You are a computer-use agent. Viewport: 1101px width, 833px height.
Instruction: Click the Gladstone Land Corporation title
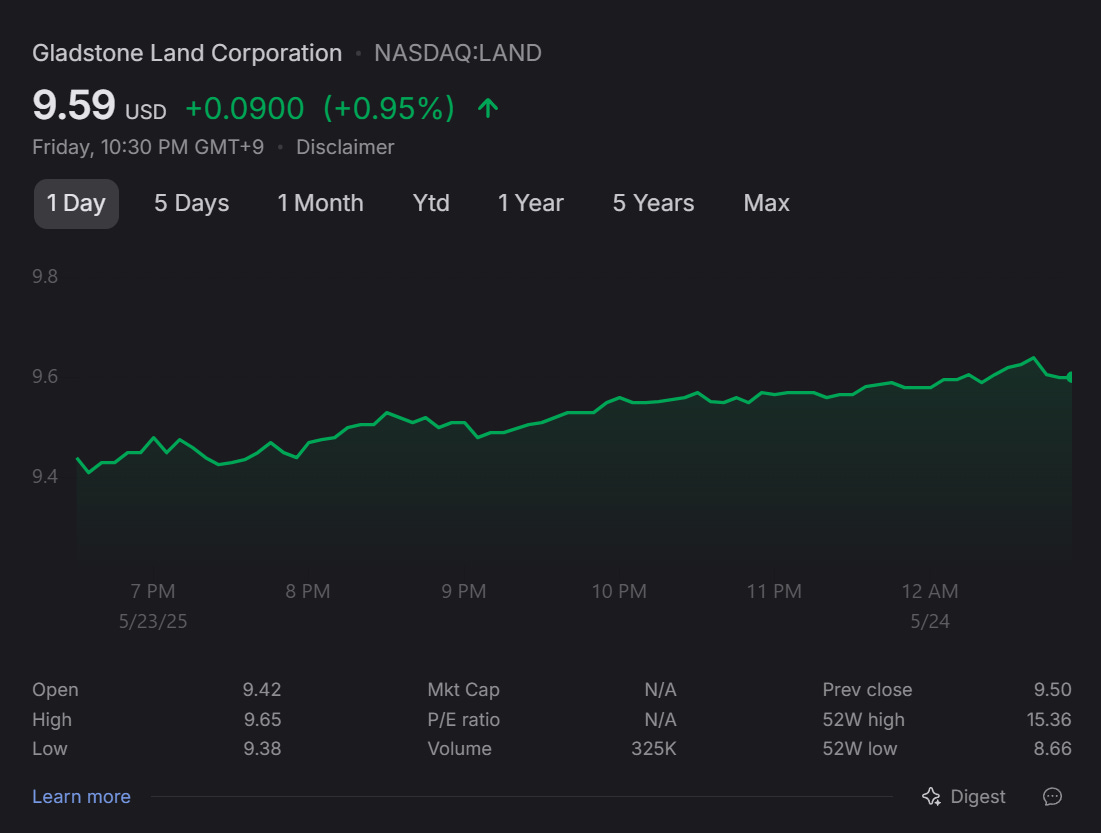pos(187,53)
